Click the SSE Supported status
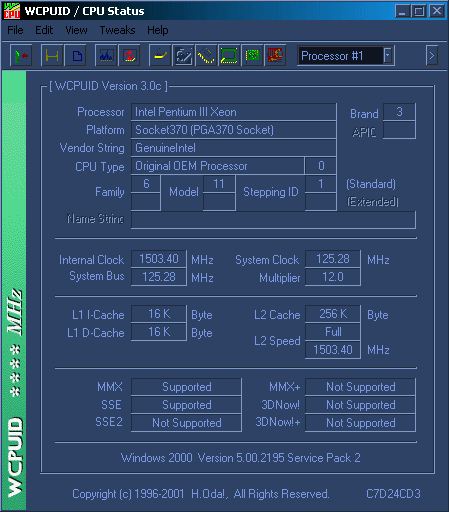 point(186,405)
